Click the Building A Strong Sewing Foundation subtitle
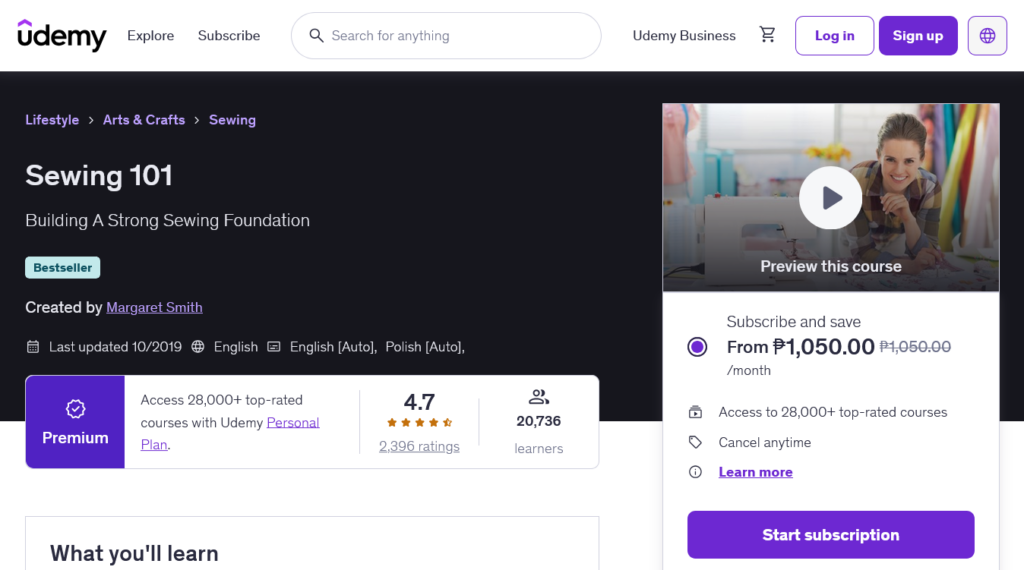This screenshot has height=570, width=1024. tap(168, 220)
